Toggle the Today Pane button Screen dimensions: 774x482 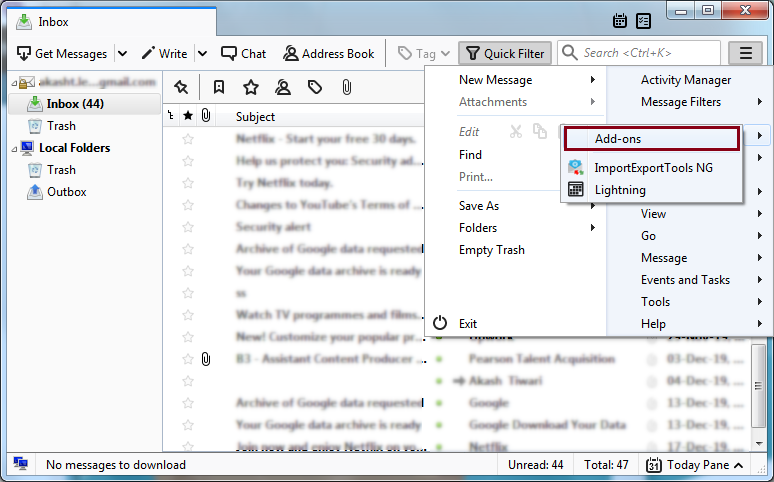(x=695, y=465)
